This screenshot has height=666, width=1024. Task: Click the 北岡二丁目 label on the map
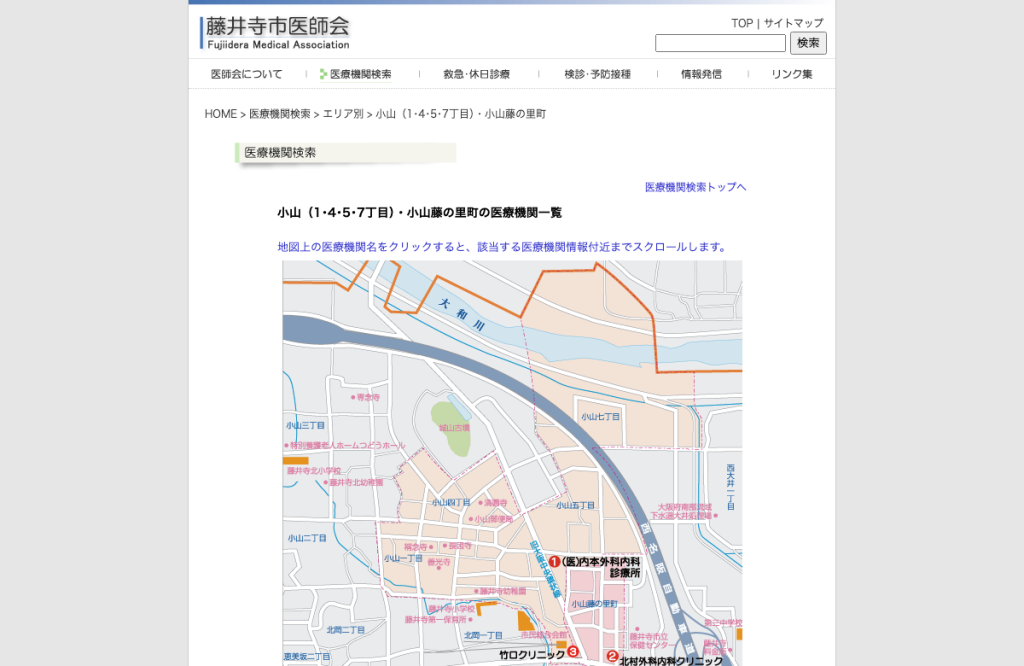pyautogui.click(x=345, y=630)
